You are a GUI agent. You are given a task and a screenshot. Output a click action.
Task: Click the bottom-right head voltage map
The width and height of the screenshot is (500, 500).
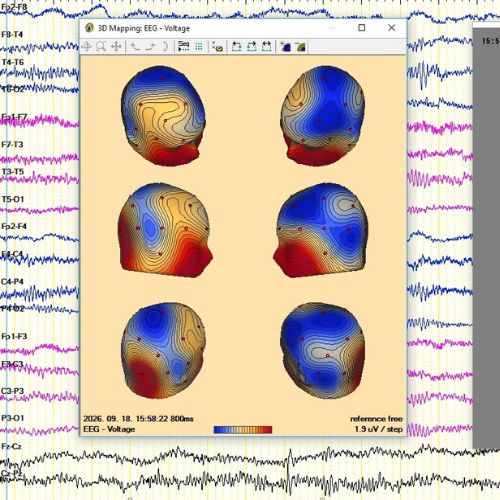tap(323, 351)
